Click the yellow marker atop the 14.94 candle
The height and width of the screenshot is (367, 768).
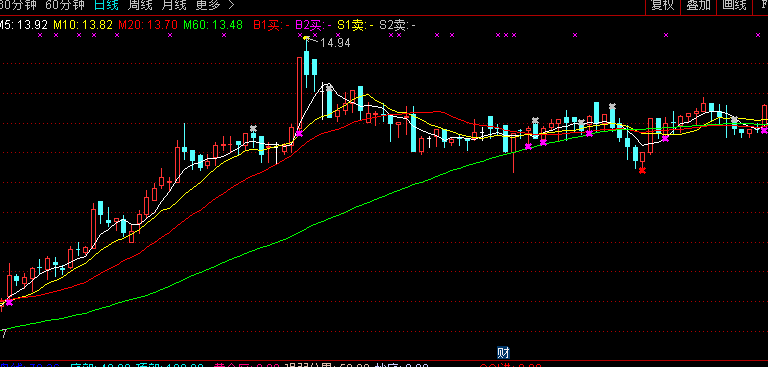(307, 37)
